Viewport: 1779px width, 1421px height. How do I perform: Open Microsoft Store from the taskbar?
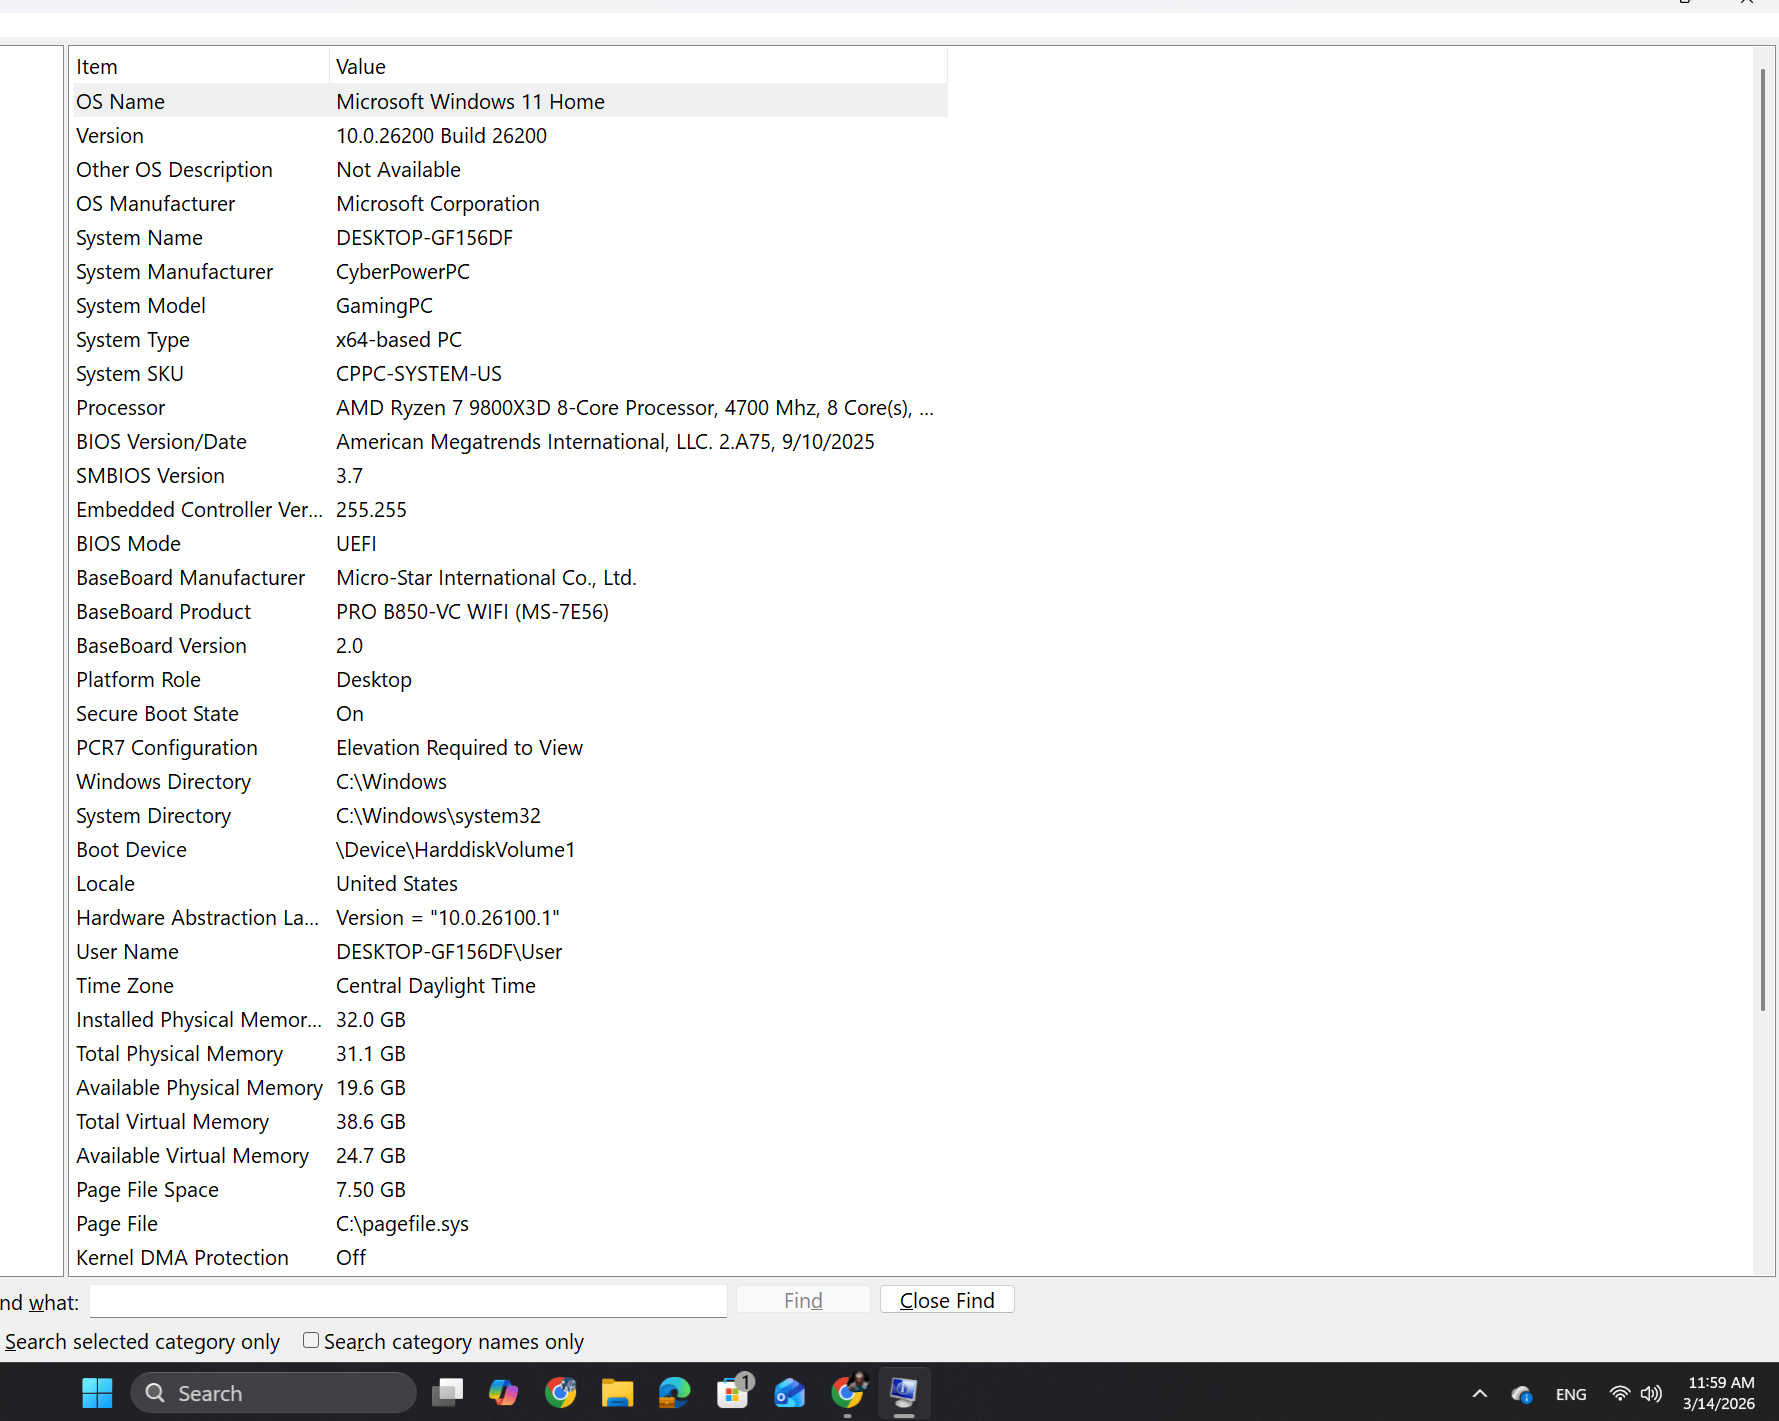[x=733, y=1393]
